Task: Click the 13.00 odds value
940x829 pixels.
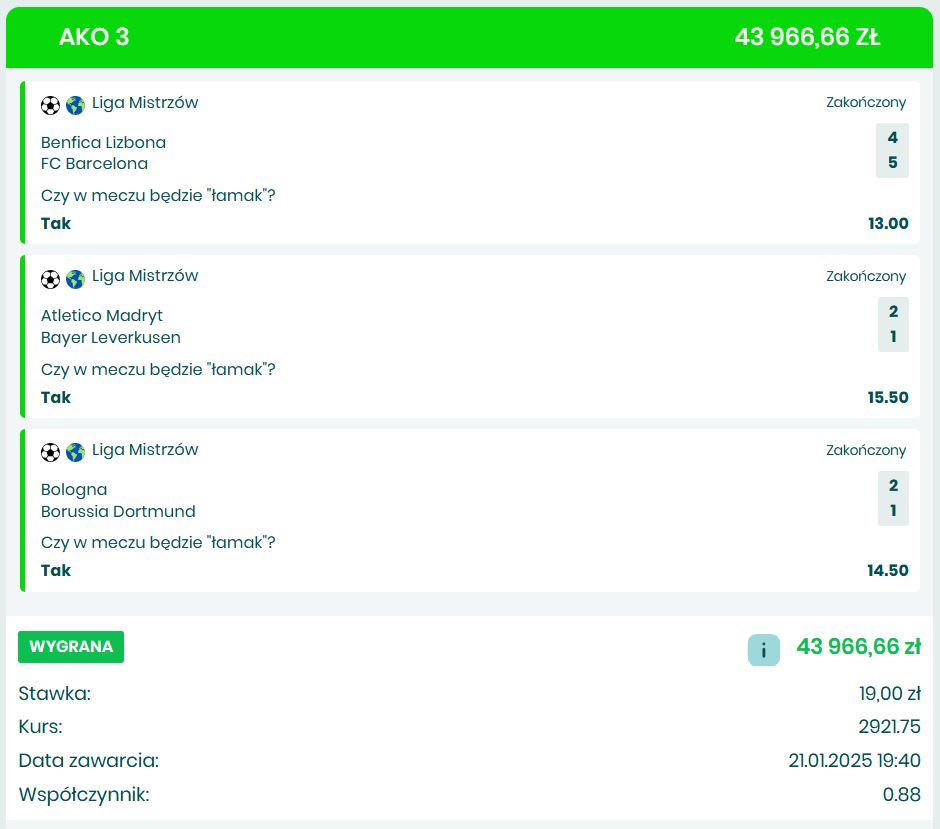Action: (x=888, y=224)
